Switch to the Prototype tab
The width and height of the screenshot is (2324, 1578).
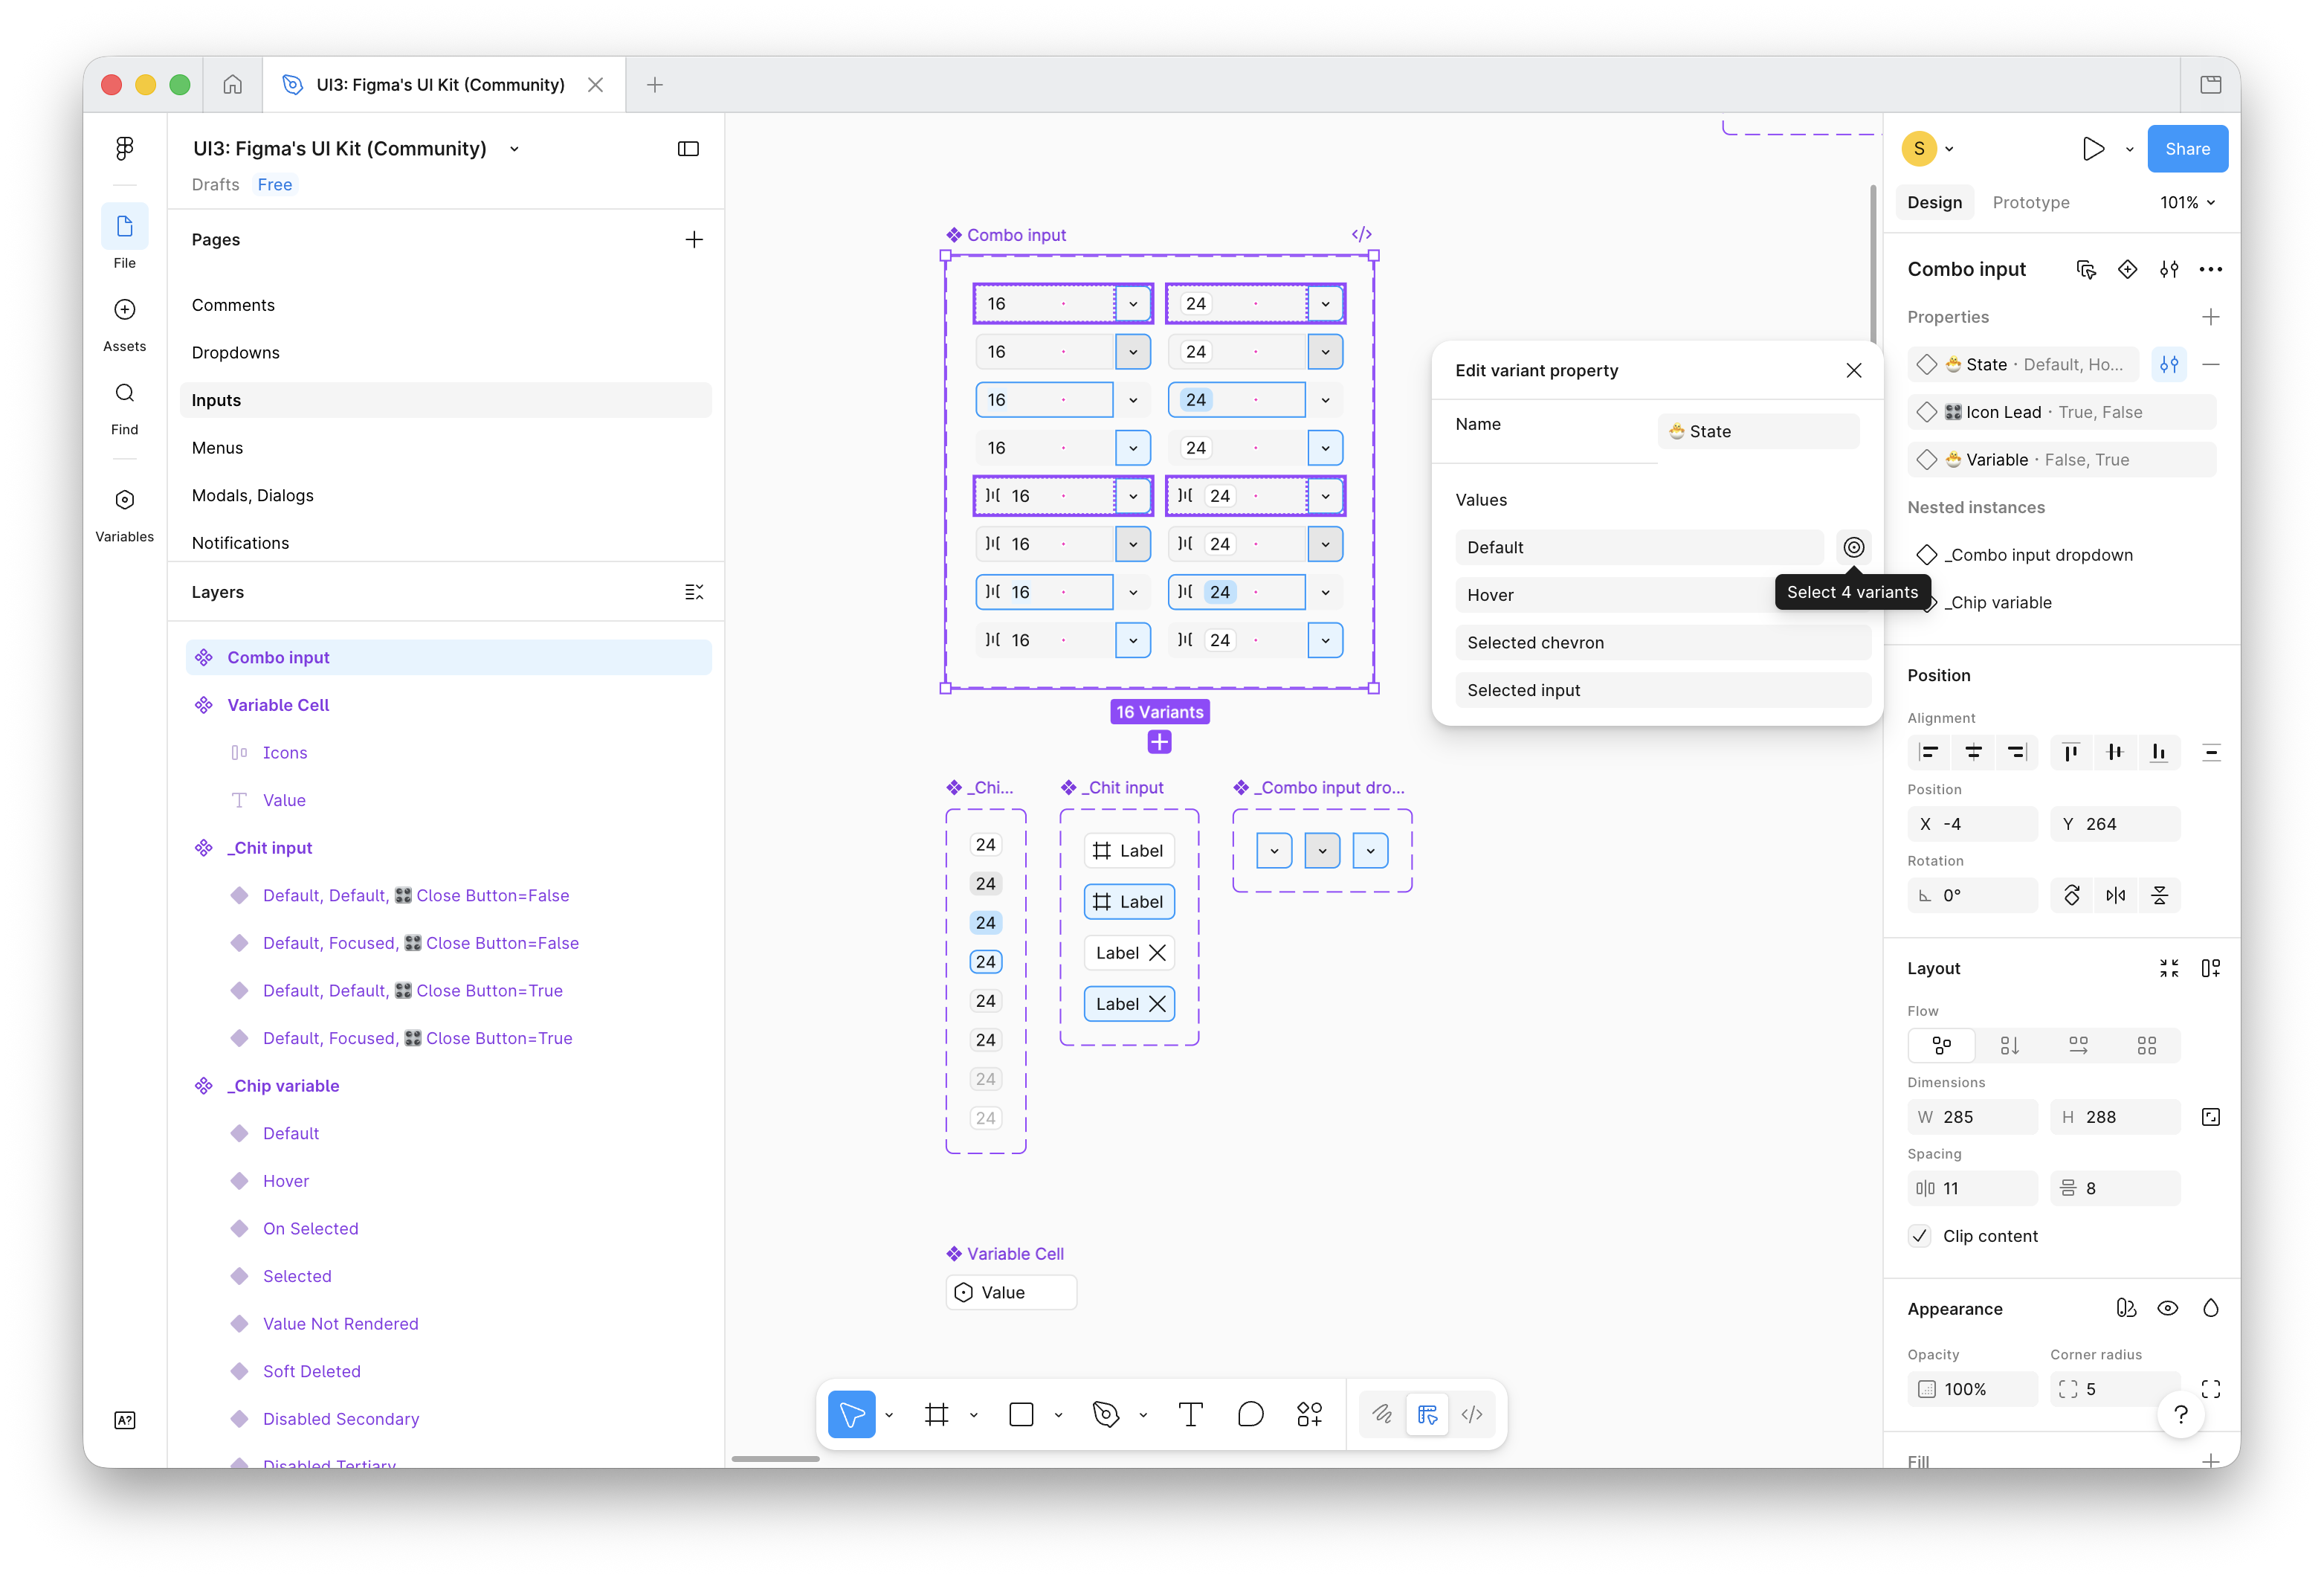2030,202
